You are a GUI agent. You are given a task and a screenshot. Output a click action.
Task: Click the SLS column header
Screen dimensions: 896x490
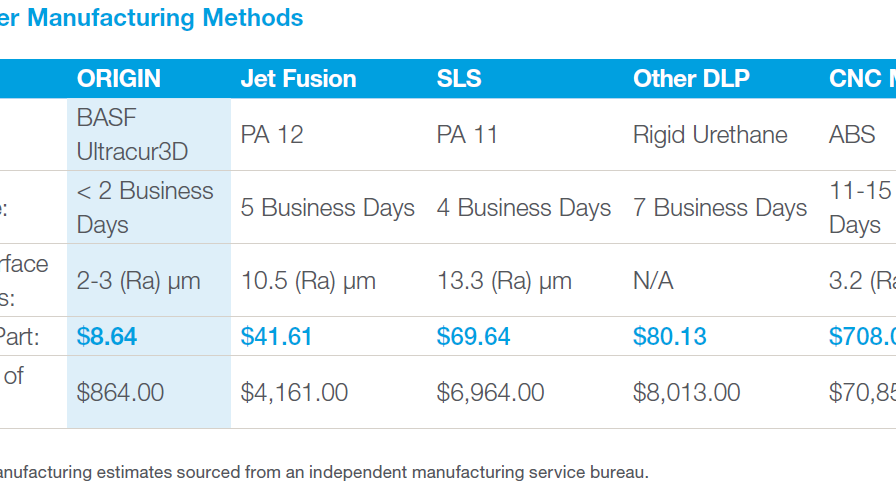tap(461, 79)
